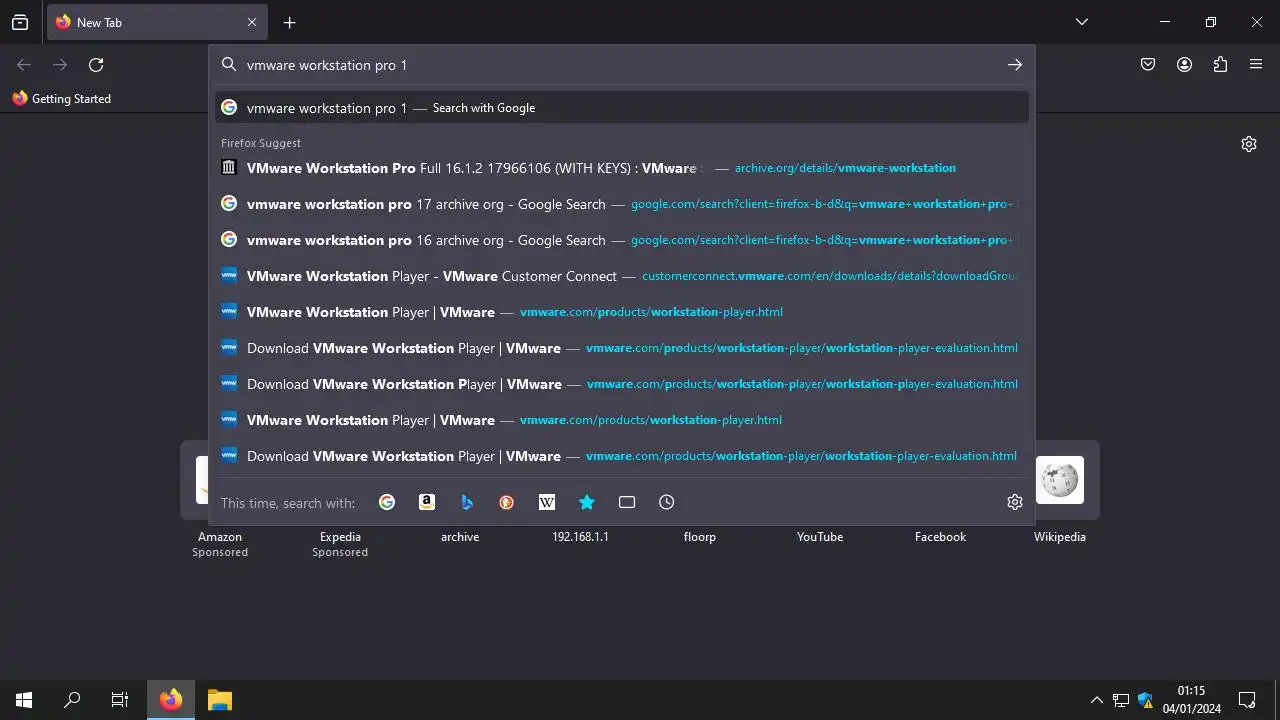Search history using clock icon
This screenshot has width=1280, height=720.
(x=667, y=503)
